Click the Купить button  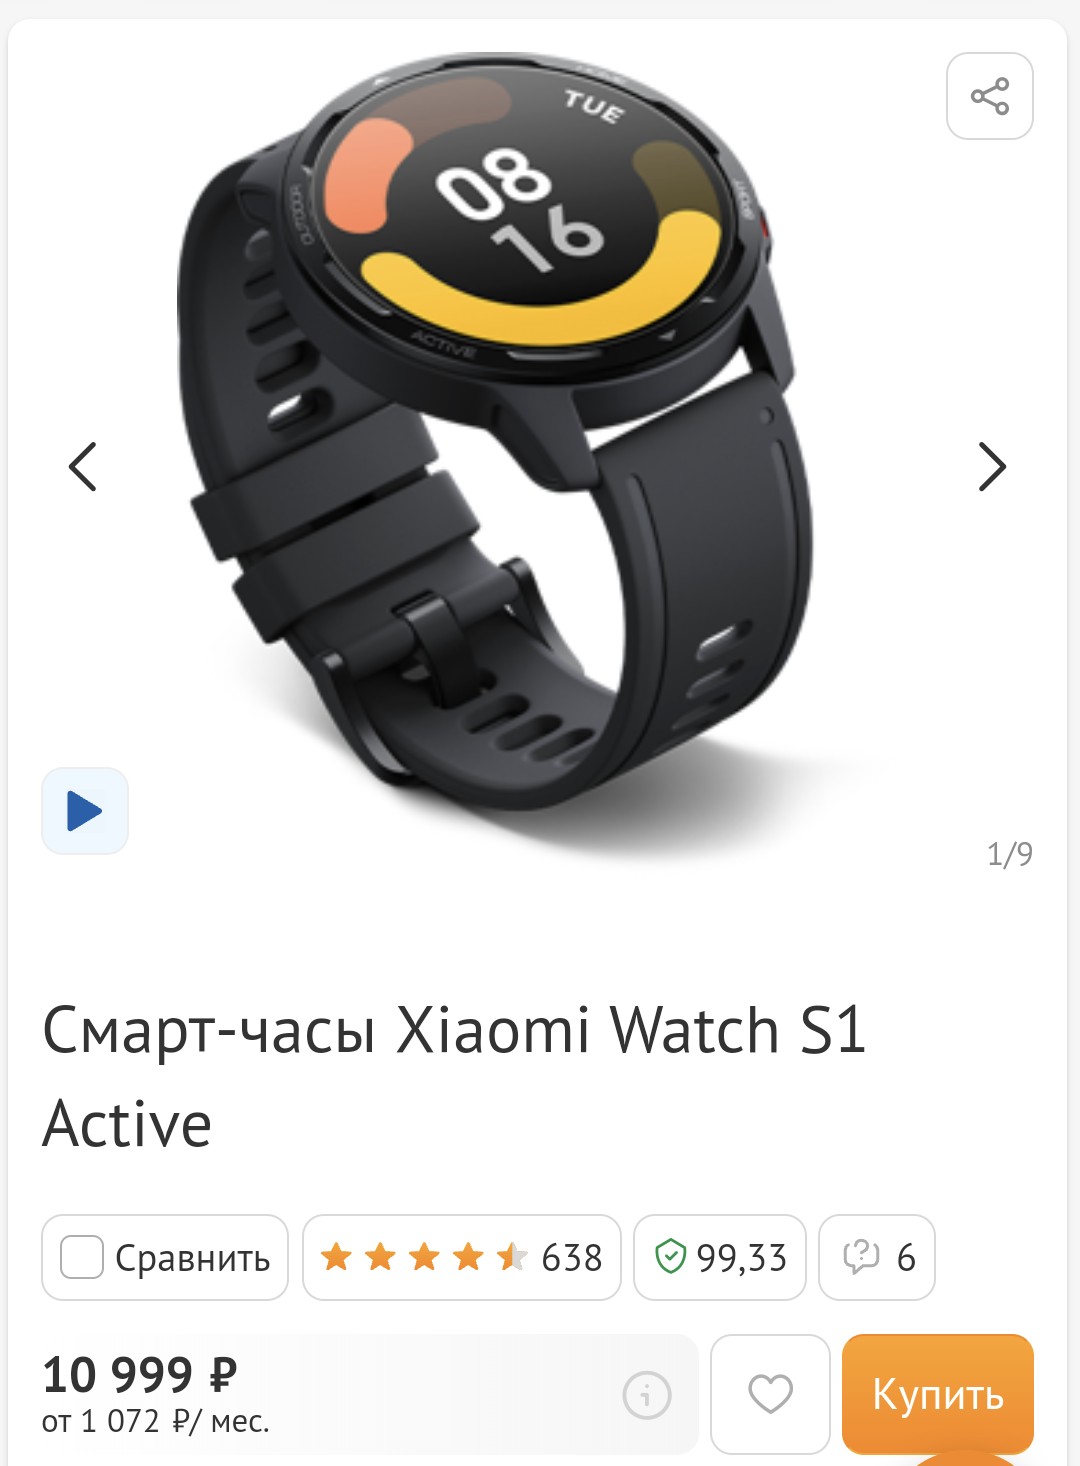click(937, 1394)
